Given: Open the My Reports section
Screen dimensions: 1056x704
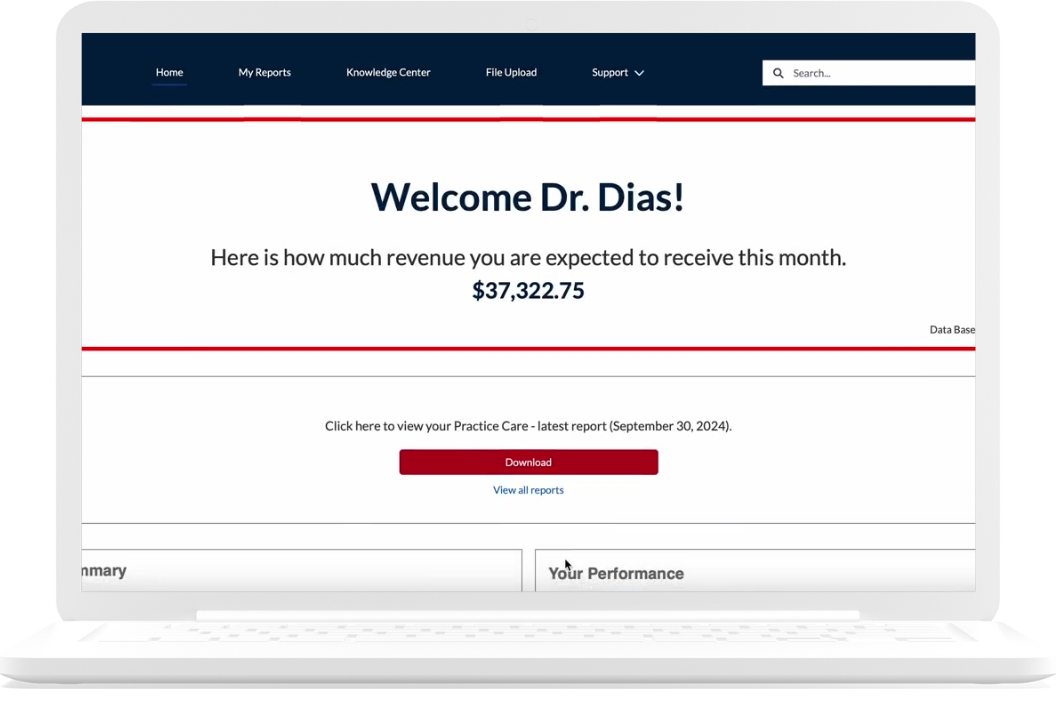Looking at the screenshot, I should (x=264, y=72).
